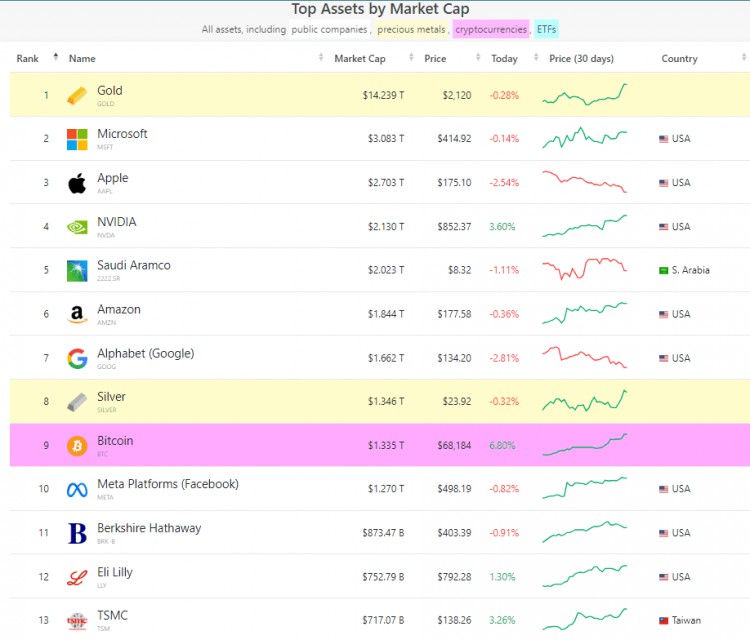The width and height of the screenshot is (750, 640).
Task: Open the Berkshire Hathaway company page
Action: click(149, 528)
